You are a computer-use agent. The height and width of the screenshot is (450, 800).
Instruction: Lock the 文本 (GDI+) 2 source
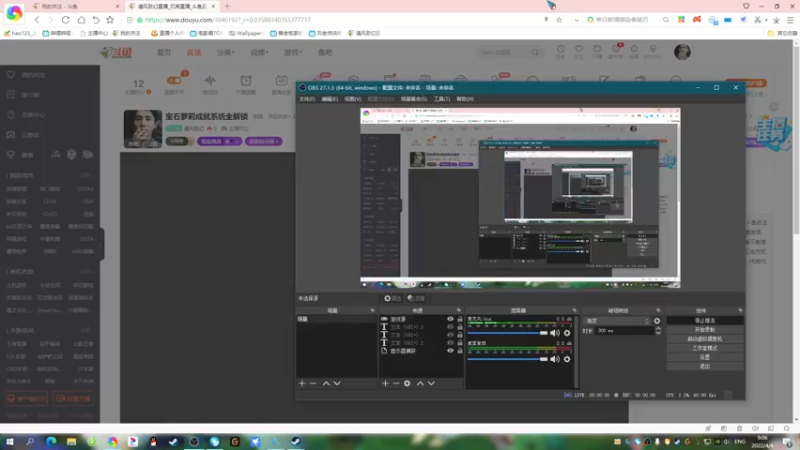460,343
